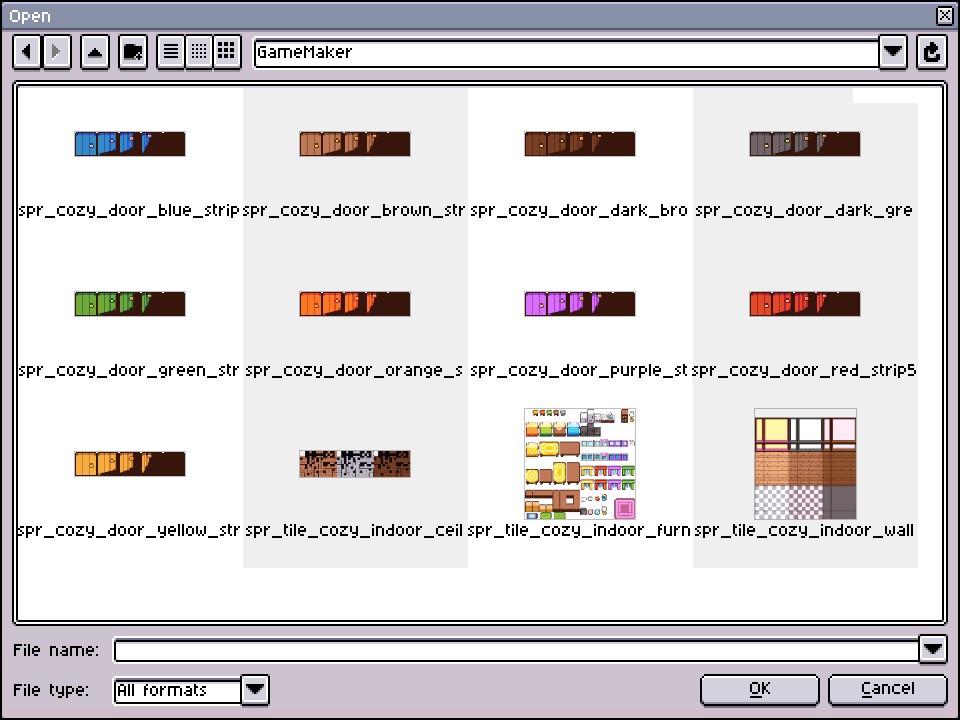Image resolution: width=960 pixels, height=720 pixels.
Task: Create a new folder
Action: pyautogui.click(x=133, y=52)
